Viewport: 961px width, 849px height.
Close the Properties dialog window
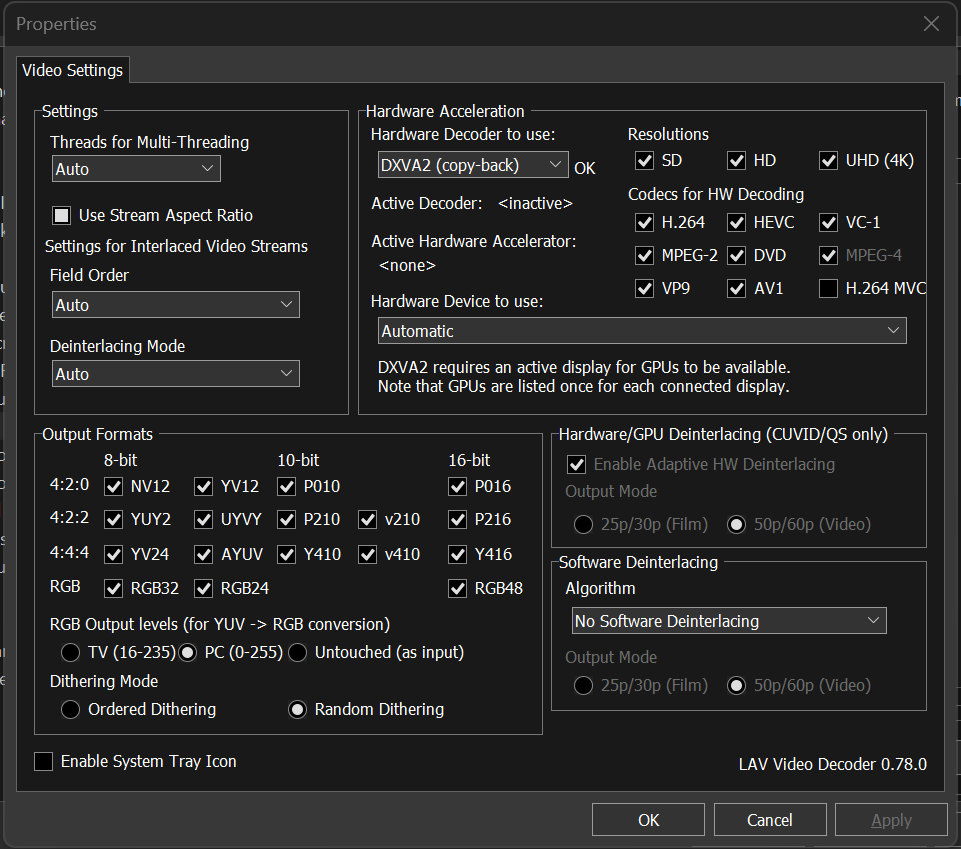tap(931, 24)
